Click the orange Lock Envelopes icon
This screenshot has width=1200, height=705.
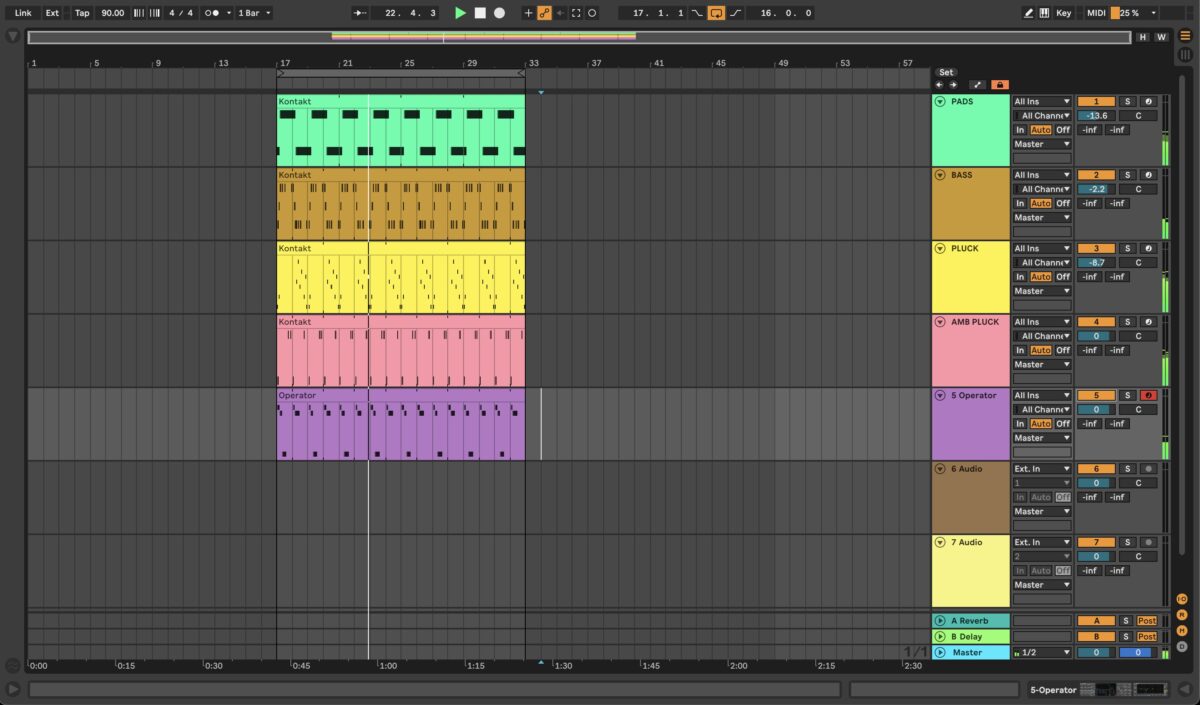[999, 85]
